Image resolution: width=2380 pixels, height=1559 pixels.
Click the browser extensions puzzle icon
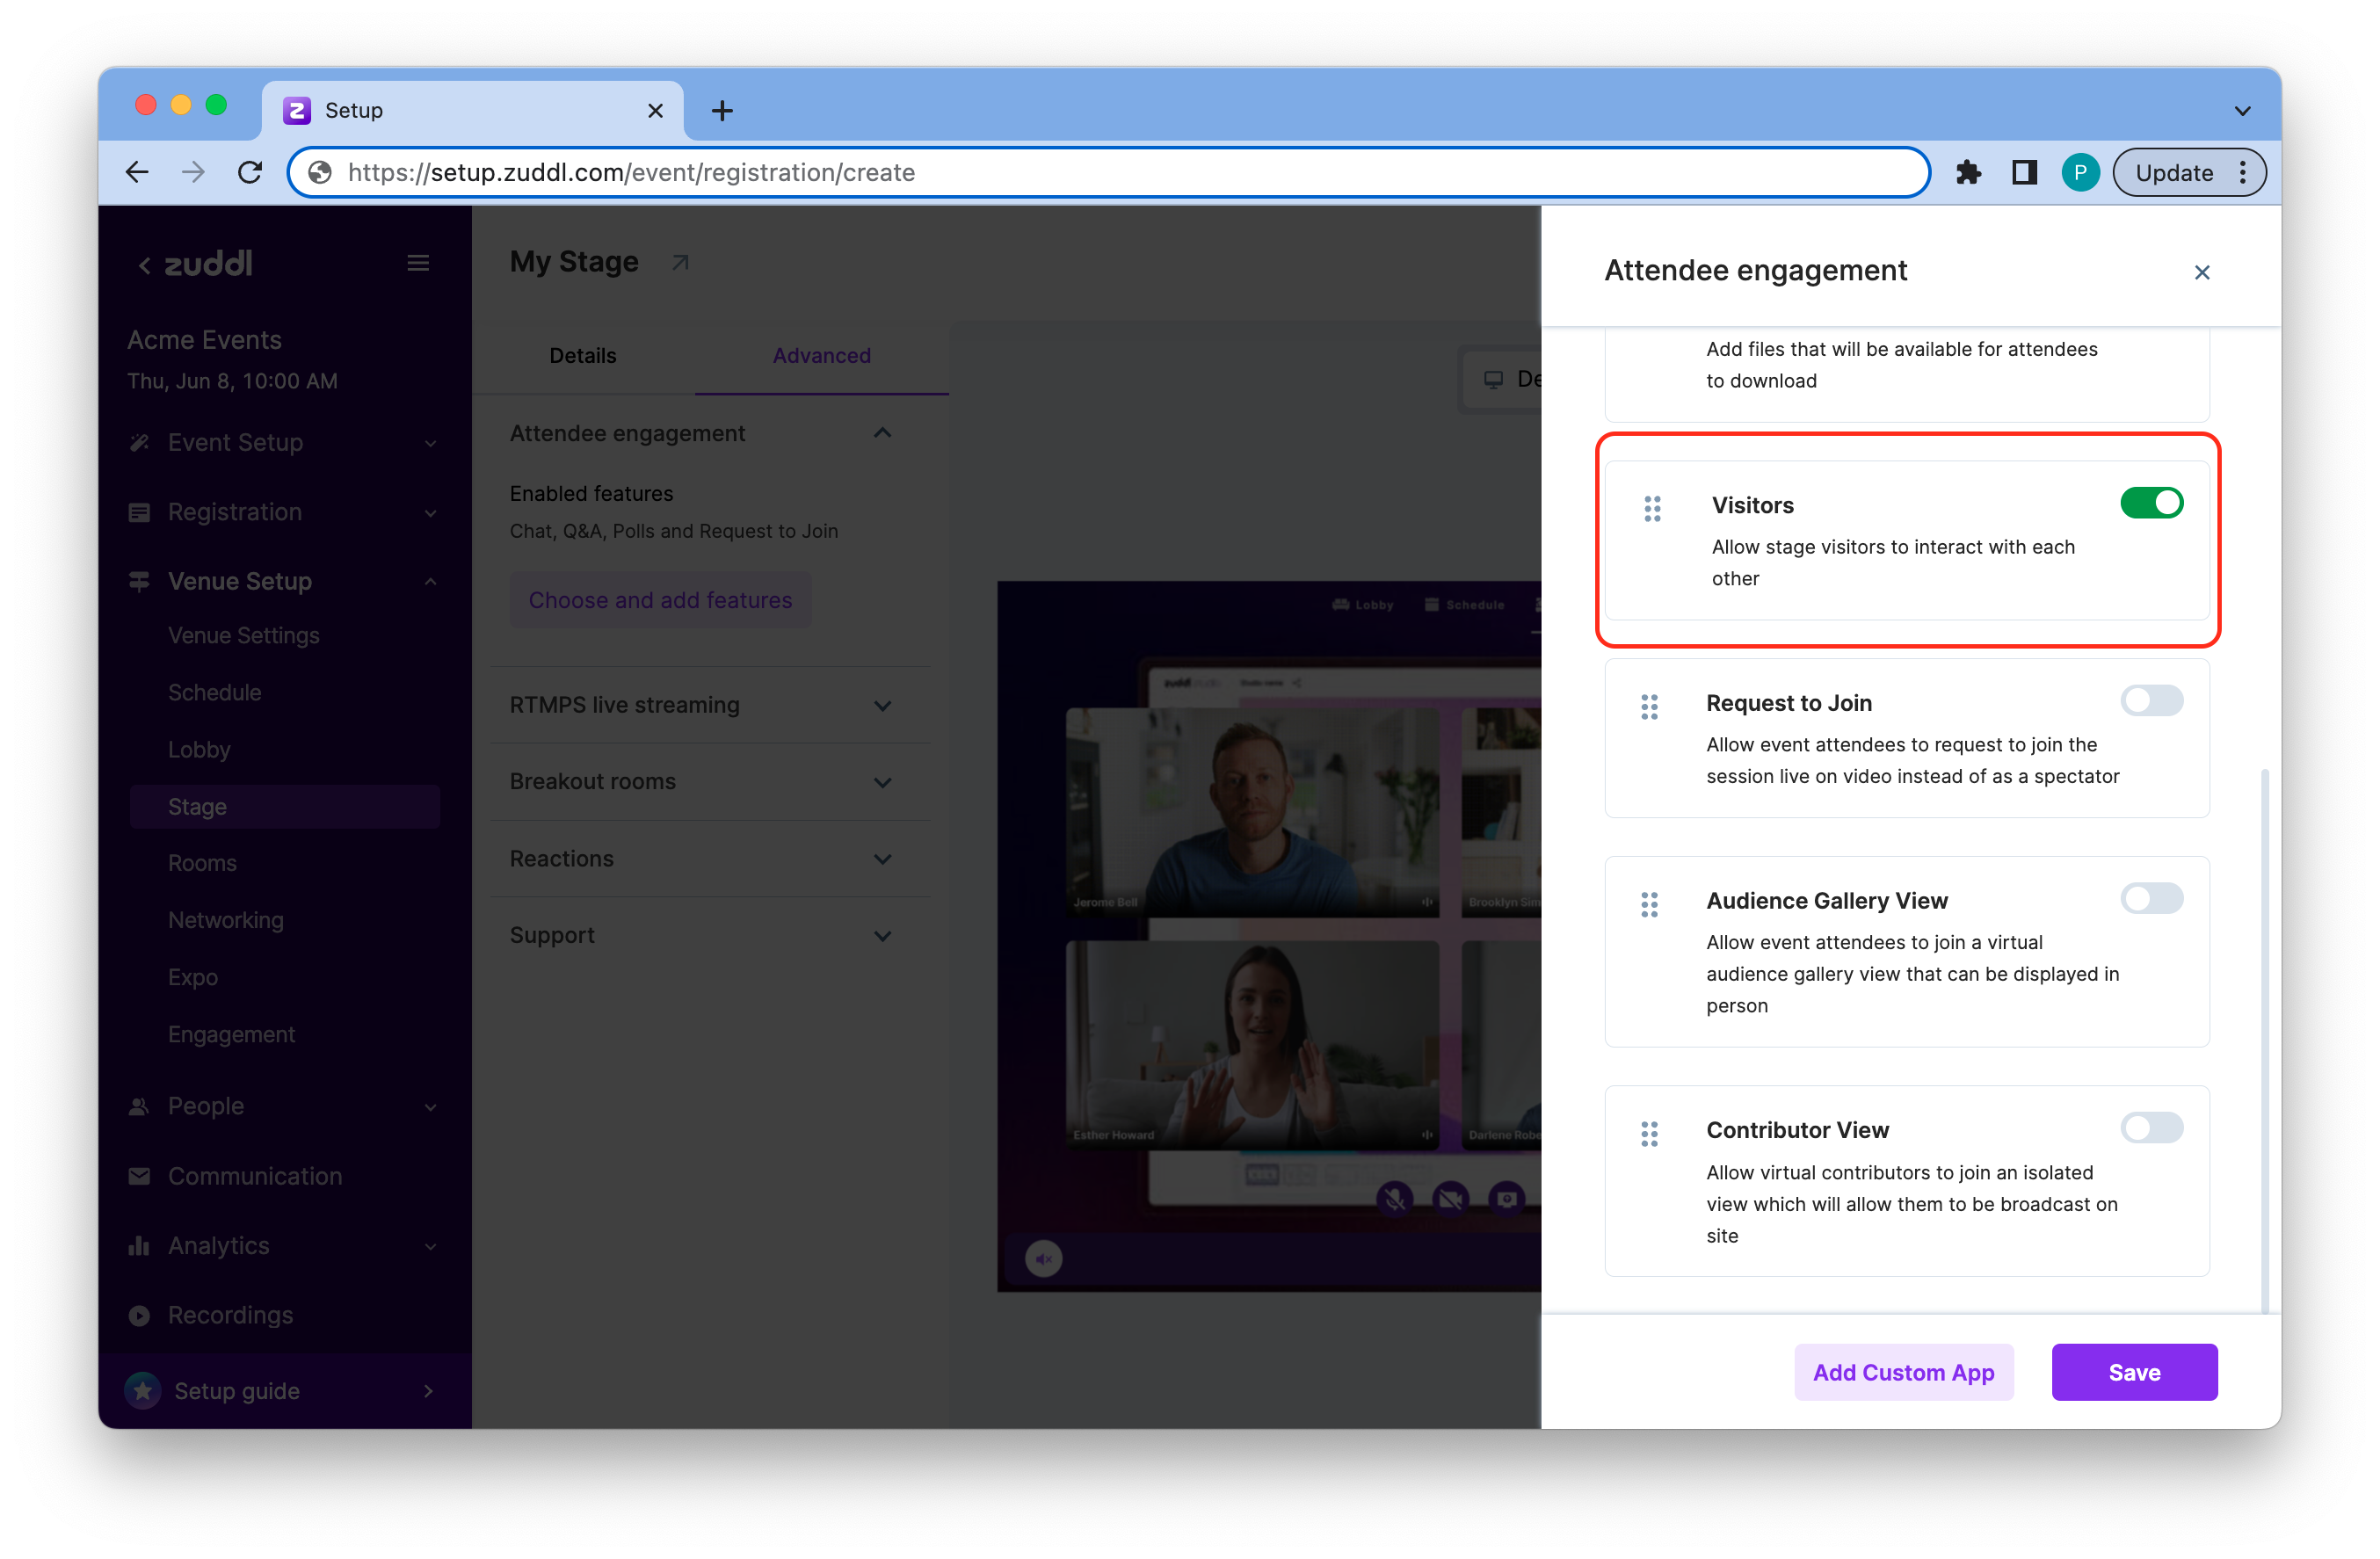coord(1968,173)
